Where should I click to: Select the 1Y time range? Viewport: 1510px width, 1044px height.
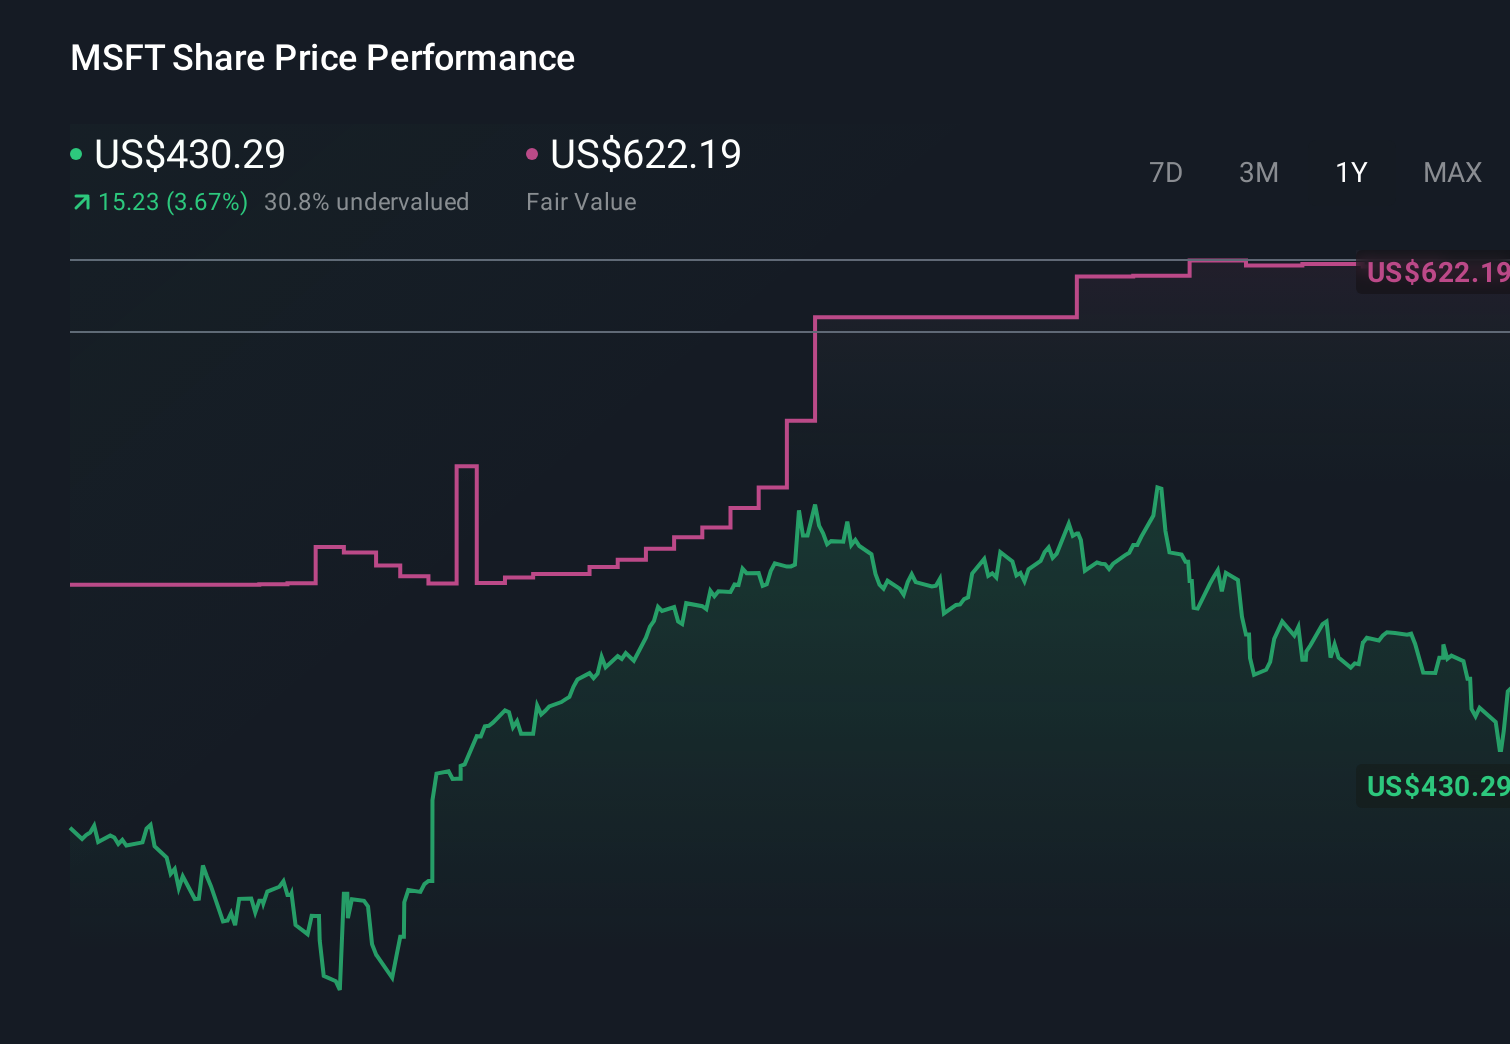pyautogui.click(x=1350, y=172)
